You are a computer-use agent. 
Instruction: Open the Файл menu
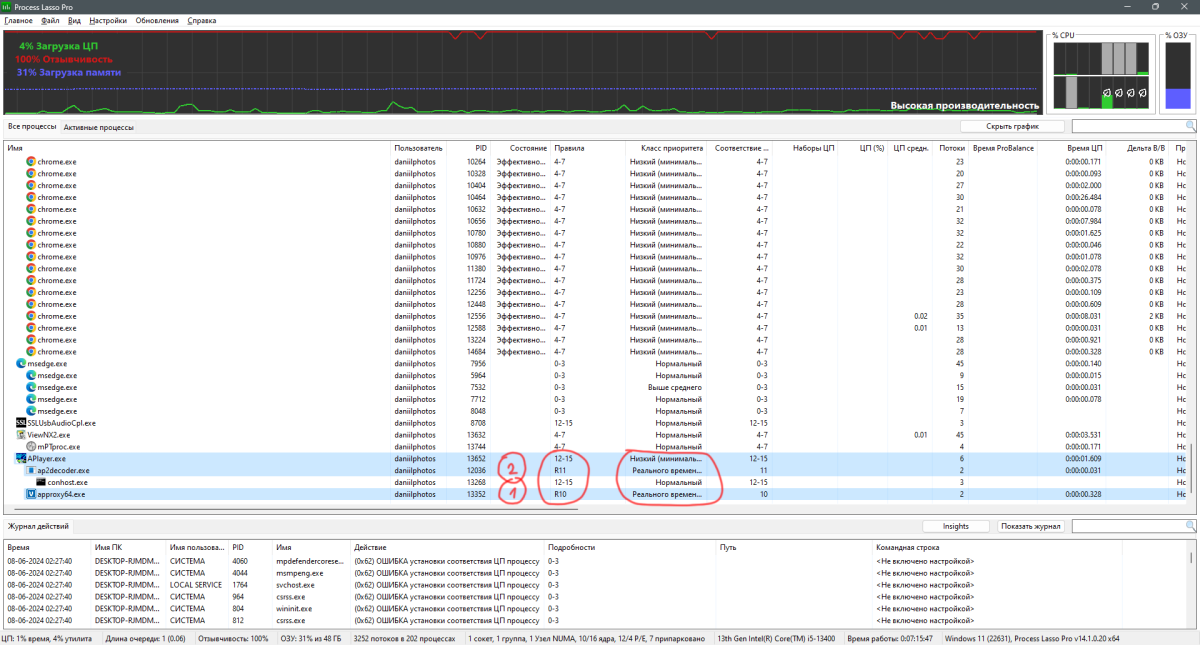[50, 20]
